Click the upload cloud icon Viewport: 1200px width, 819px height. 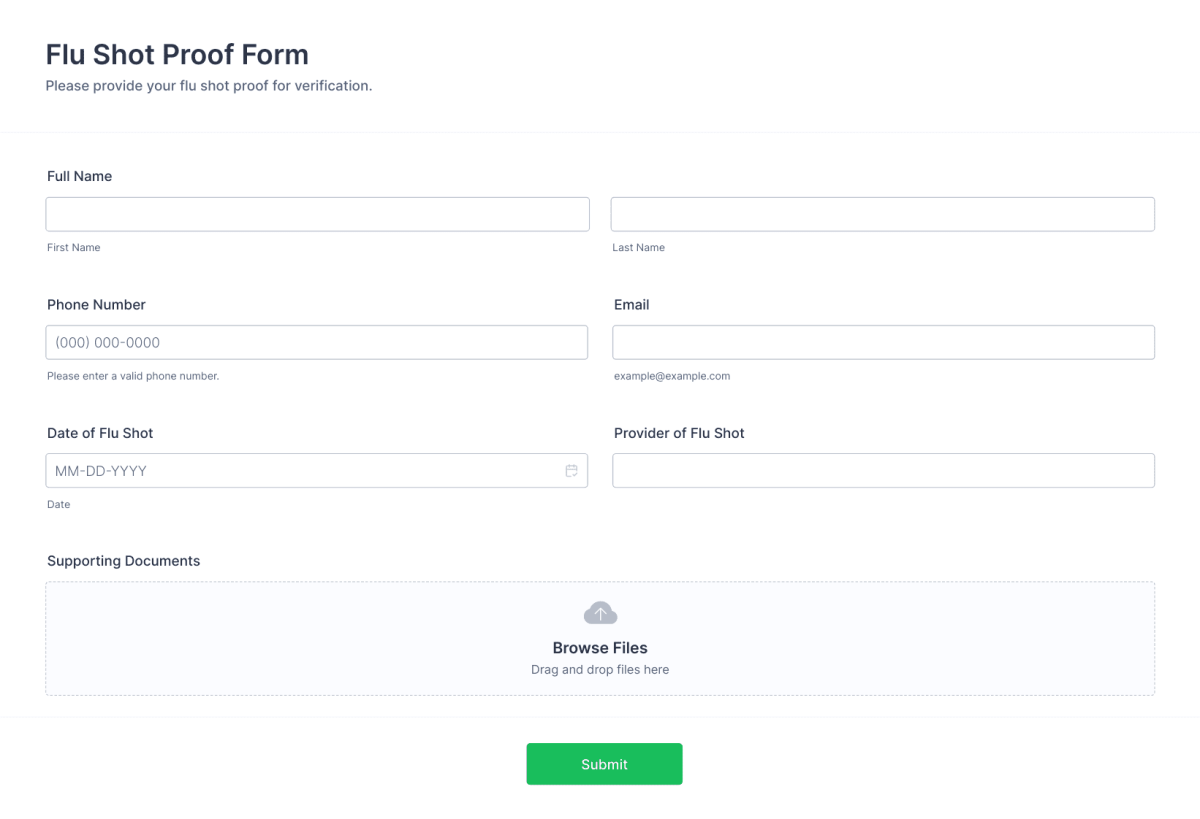tap(600, 612)
